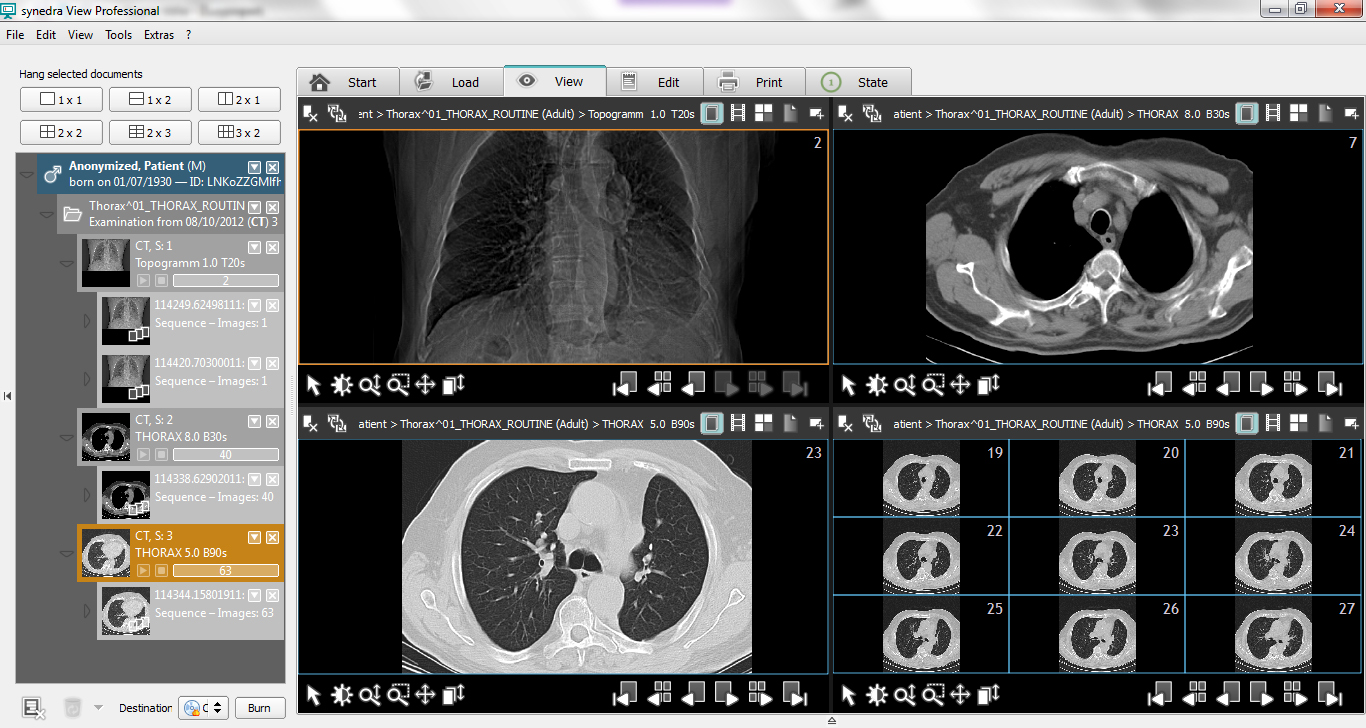Open the dropdown arrow next to the trash icon
The width and height of the screenshot is (1366, 728).
(97, 707)
